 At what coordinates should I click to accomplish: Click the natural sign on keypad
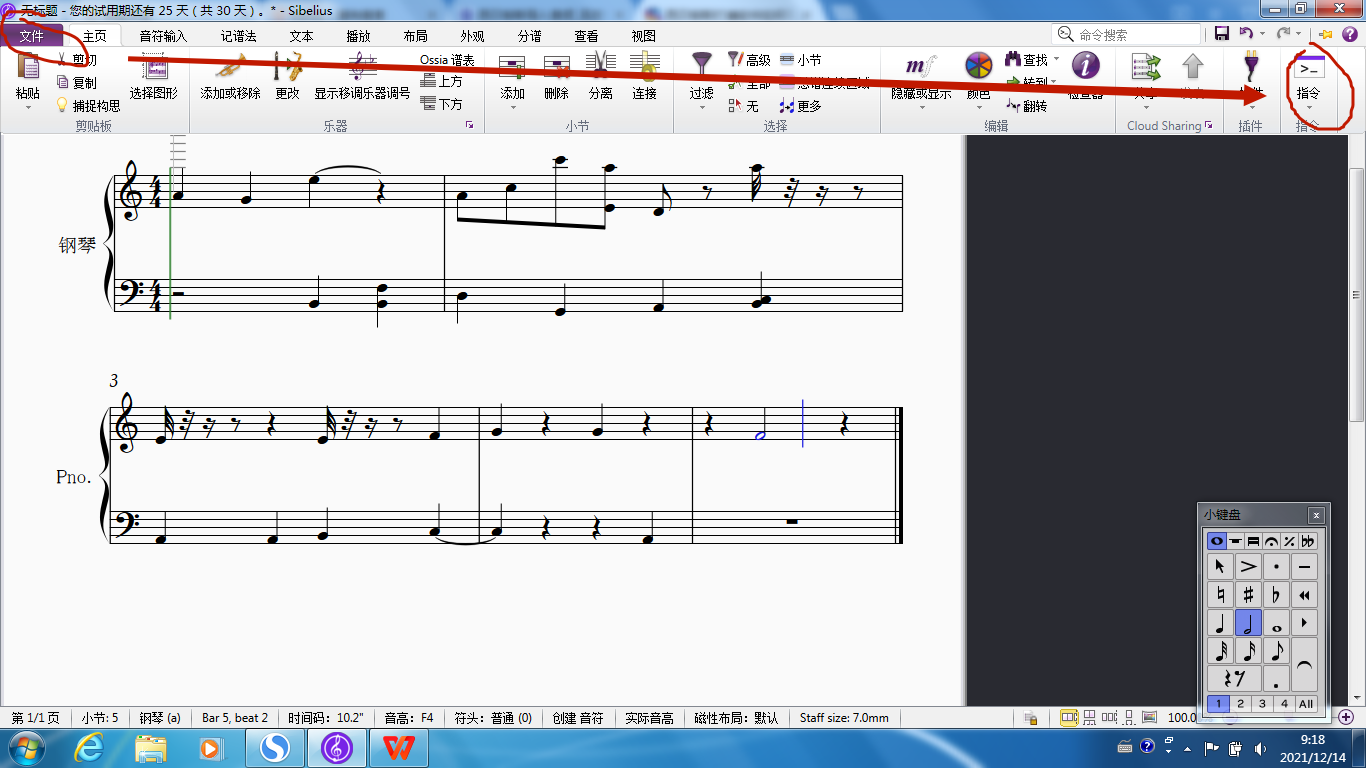pos(1219,595)
